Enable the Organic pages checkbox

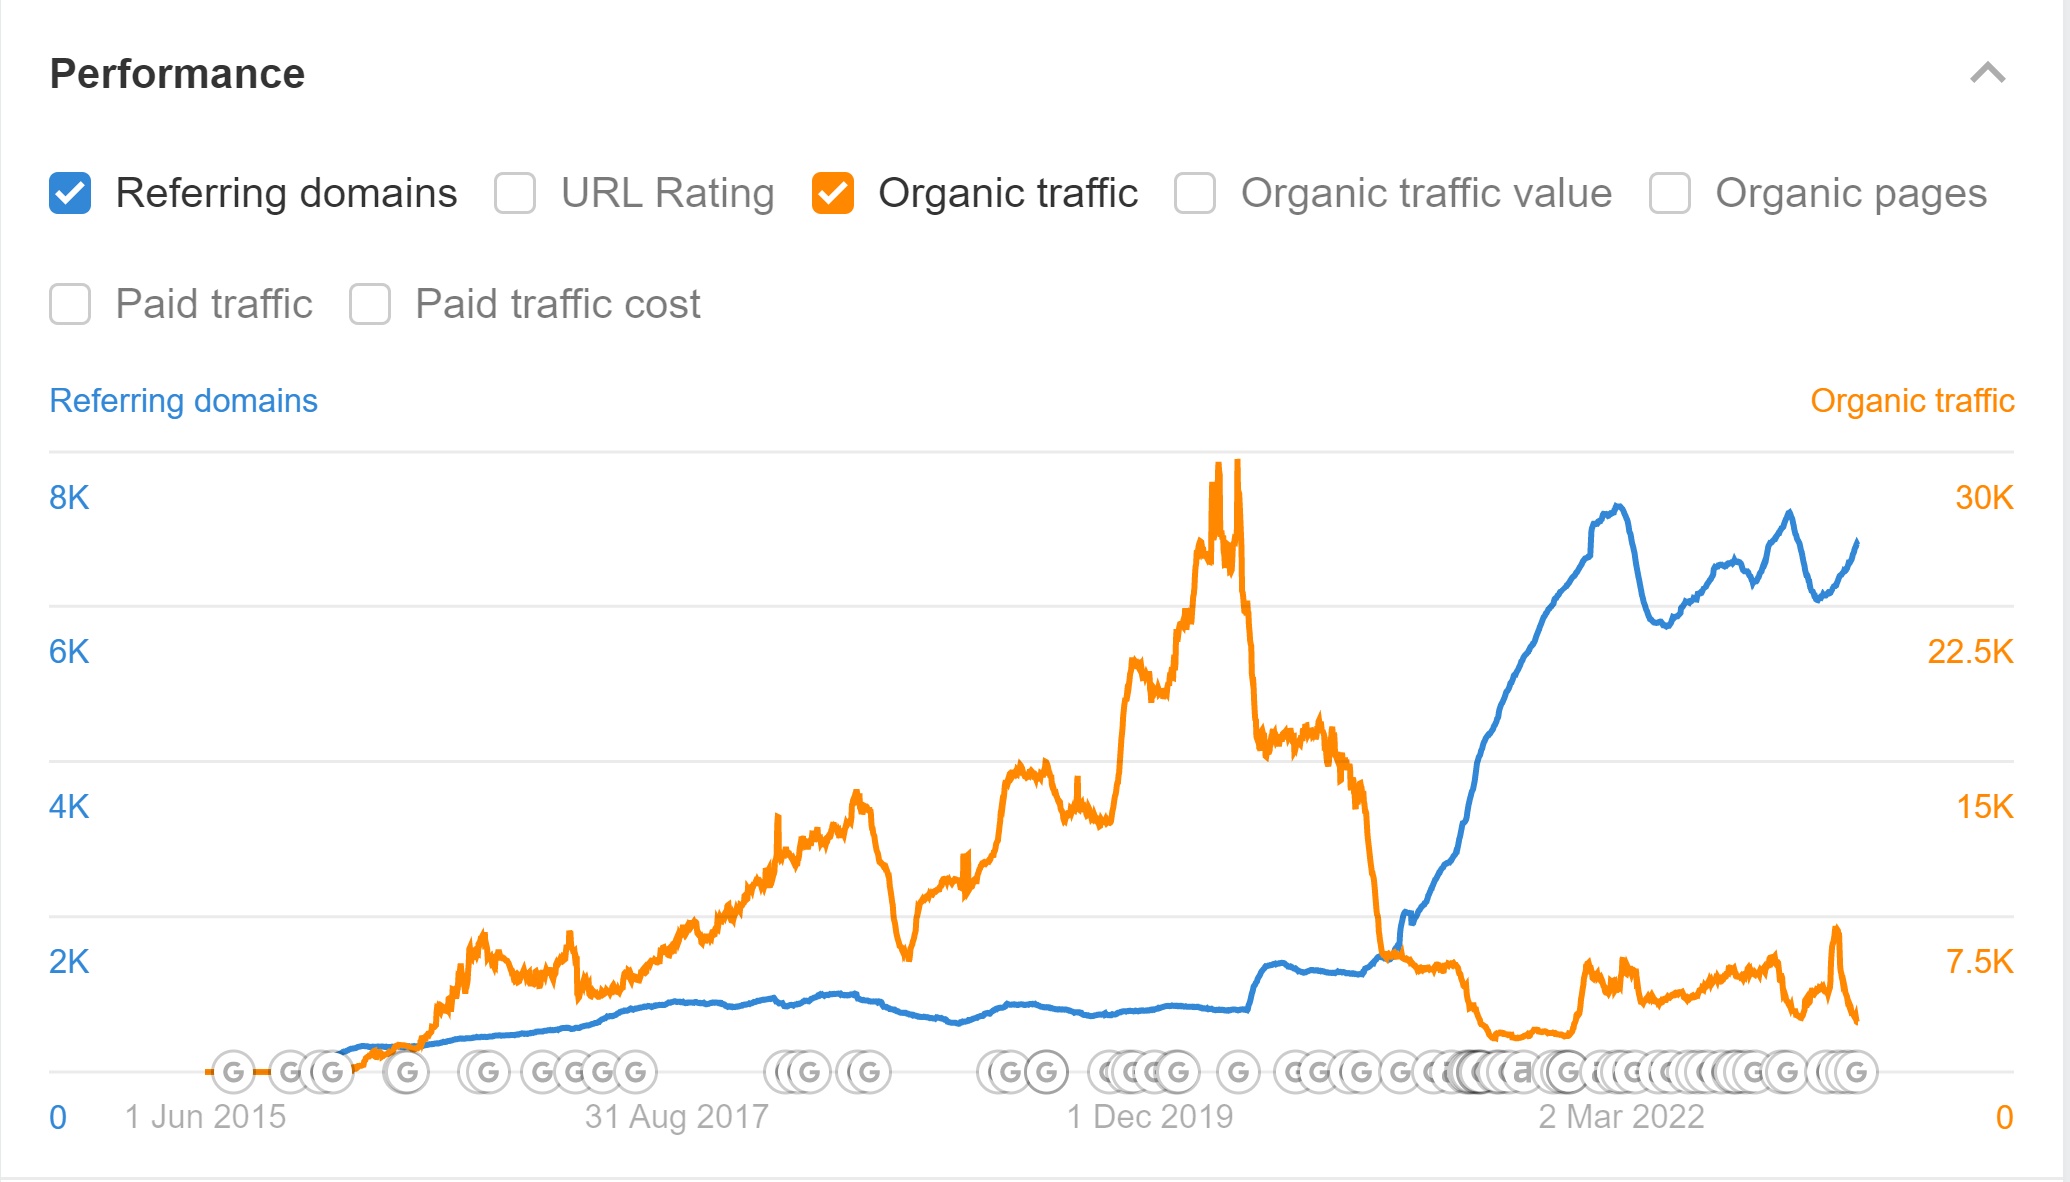[1668, 193]
